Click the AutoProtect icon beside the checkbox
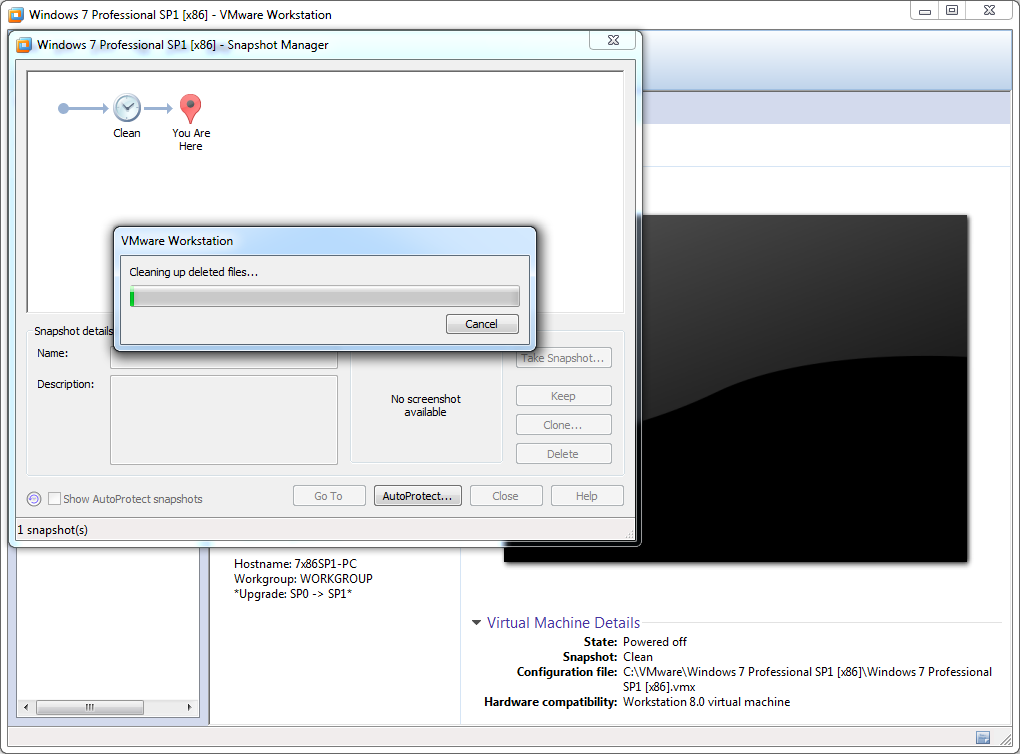Image resolution: width=1020 pixels, height=754 pixels. click(34, 498)
